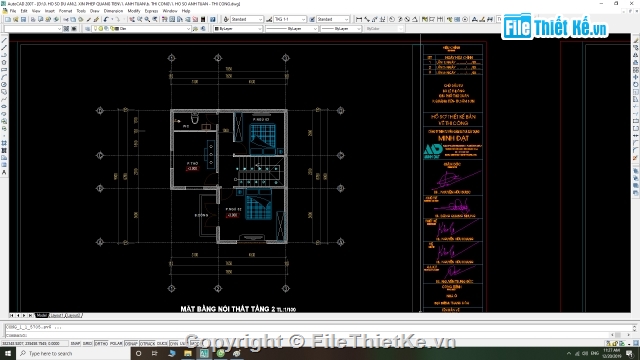Screen dimensions: 640x360
Task: Toggle OTRACK in status bar
Action: tap(147, 344)
